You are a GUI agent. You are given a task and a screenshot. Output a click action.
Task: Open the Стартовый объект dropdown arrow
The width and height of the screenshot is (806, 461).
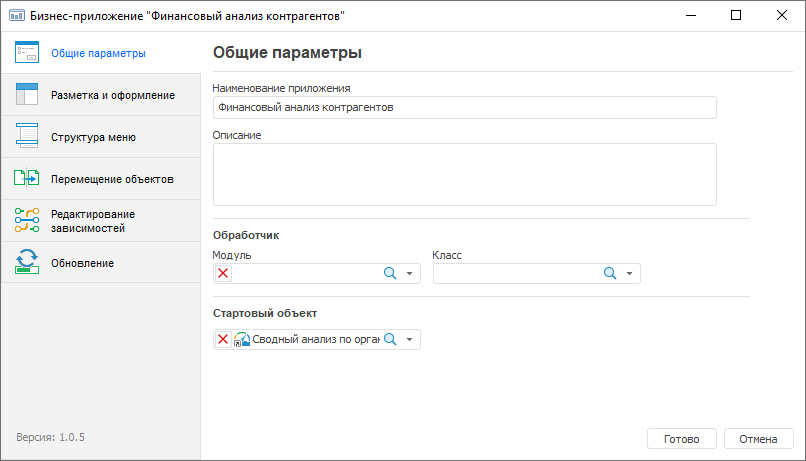tap(410, 340)
